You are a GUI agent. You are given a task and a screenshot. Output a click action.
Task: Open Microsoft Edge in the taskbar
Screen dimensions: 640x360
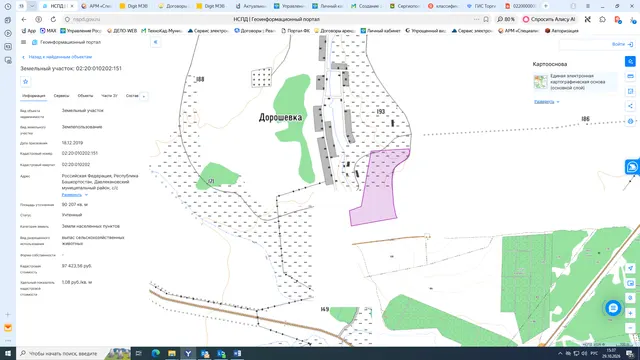pos(156,353)
